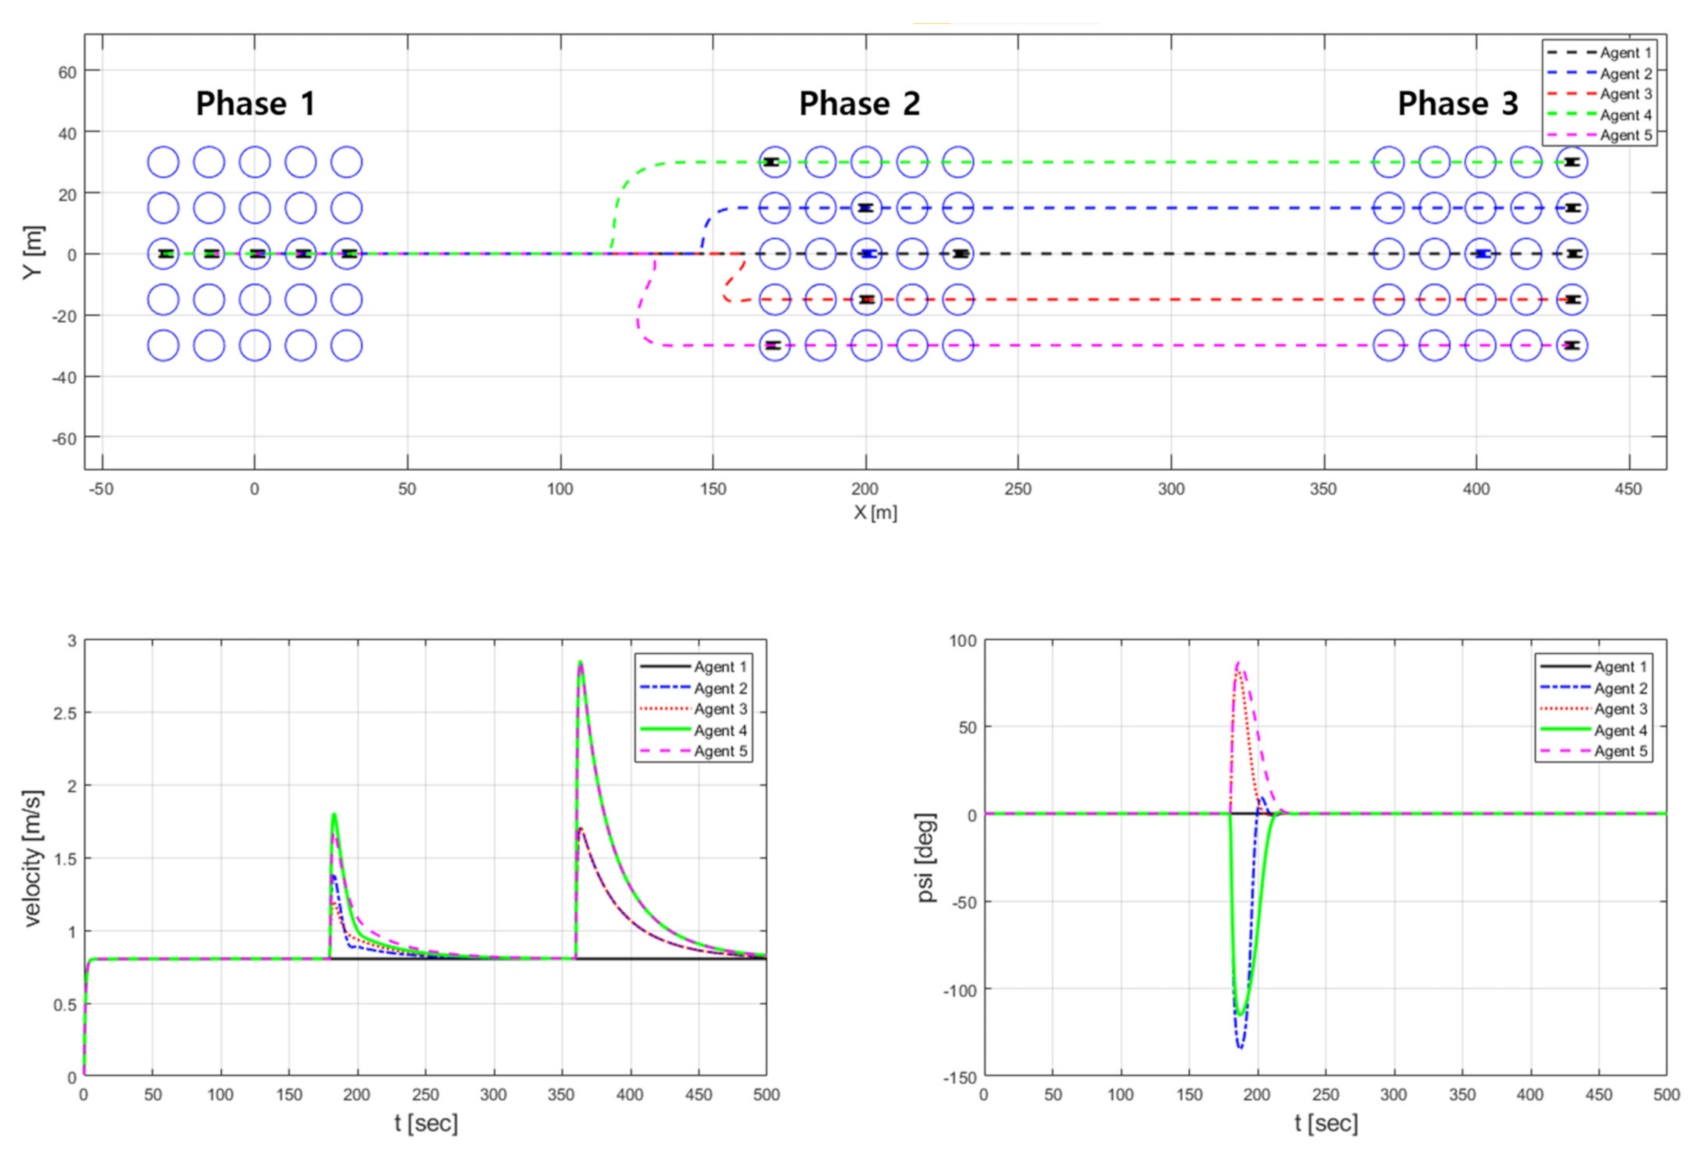
Task: Click the "500" tick under psi plot
Action: pyautogui.click(x=1666, y=1095)
